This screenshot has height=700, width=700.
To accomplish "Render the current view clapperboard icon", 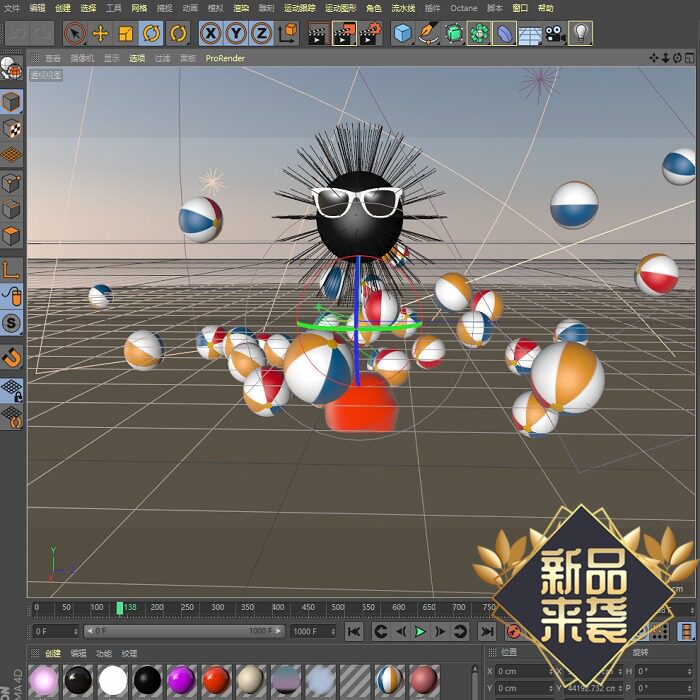I will coord(319,33).
